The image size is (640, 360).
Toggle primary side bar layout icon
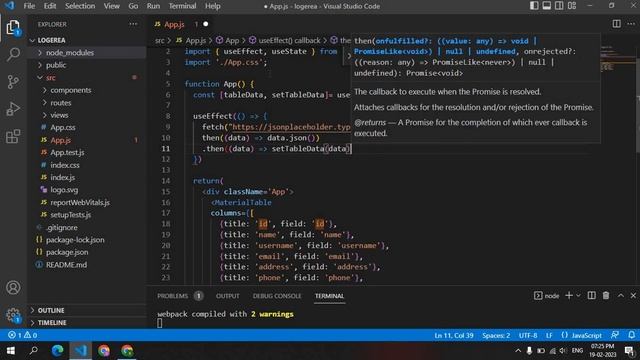tap(534, 6)
